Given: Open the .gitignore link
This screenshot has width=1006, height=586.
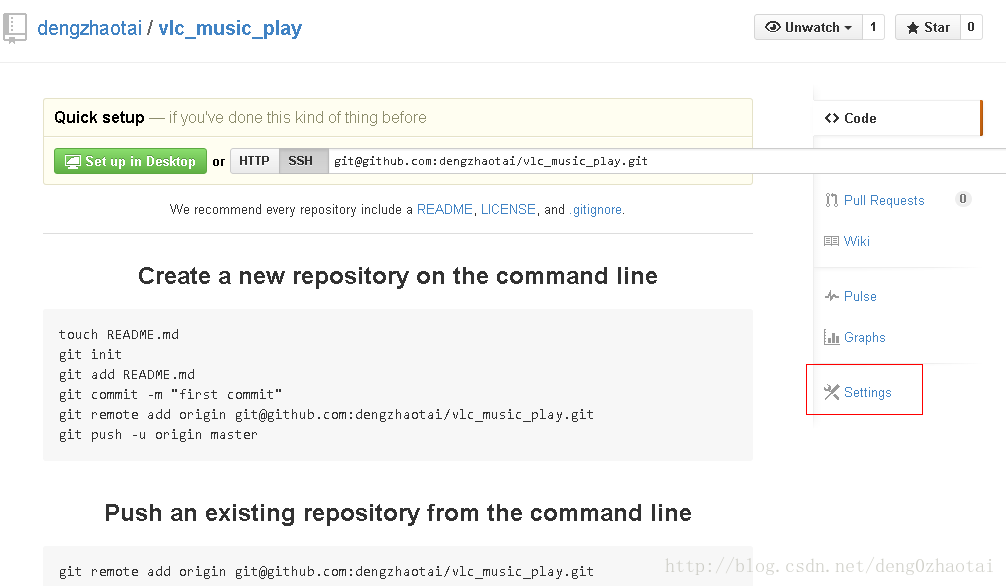Looking at the screenshot, I should pyautogui.click(x=596, y=210).
